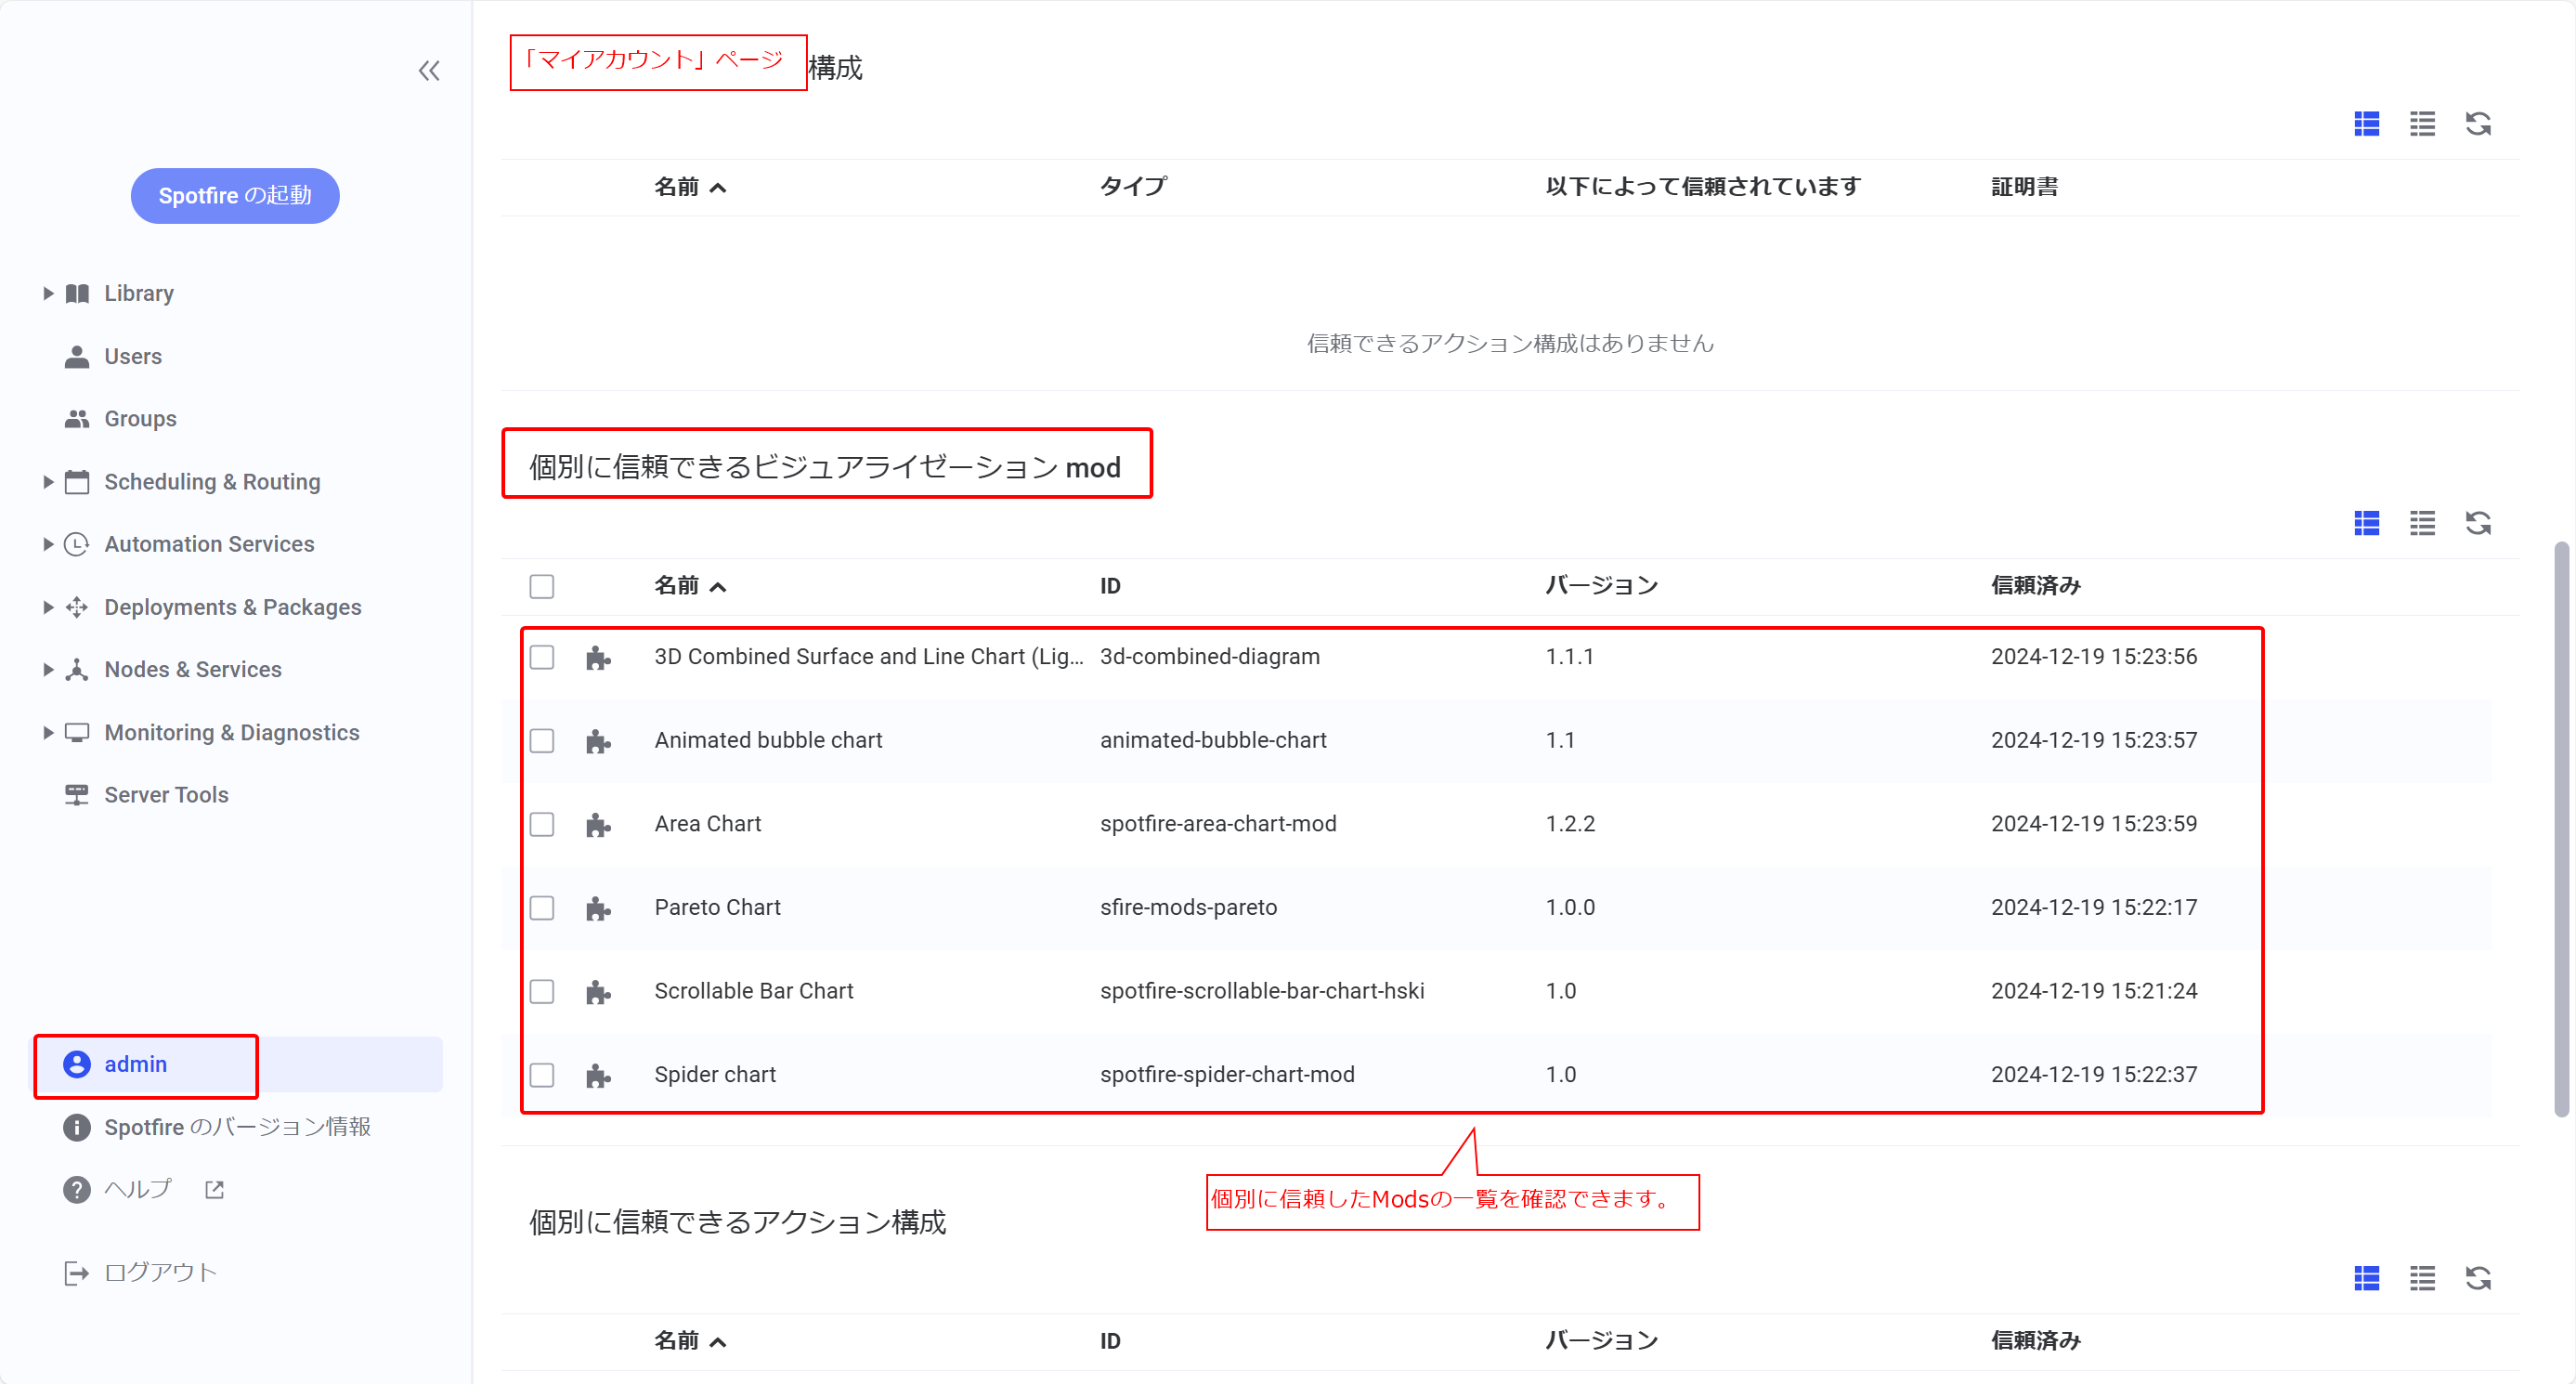This screenshot has height=1384, width=2576.
Task: Switch top configuration table to grid view
Action: coord(2366,124)
